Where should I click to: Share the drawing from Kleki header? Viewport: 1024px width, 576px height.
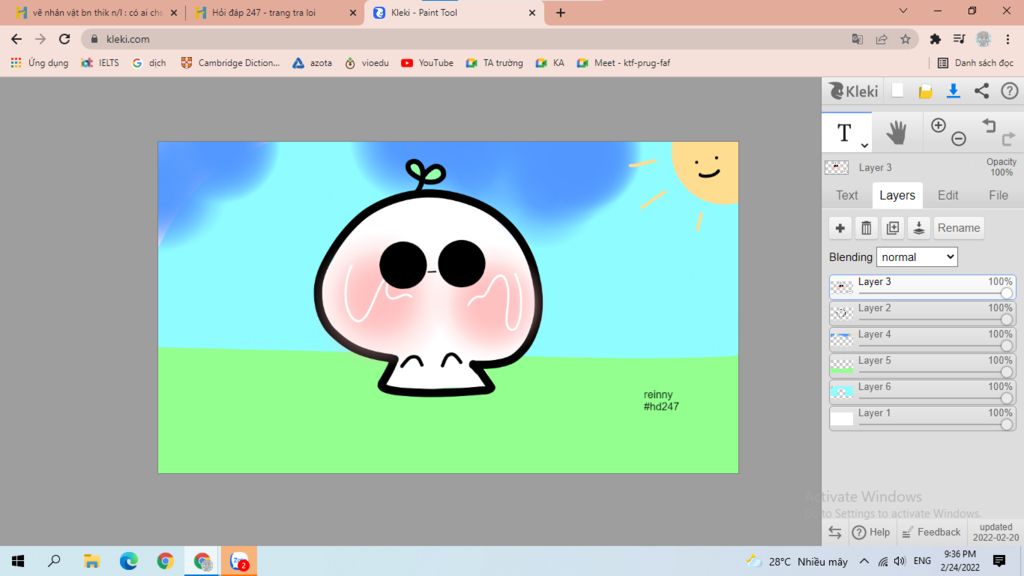[x=982, y=91]
